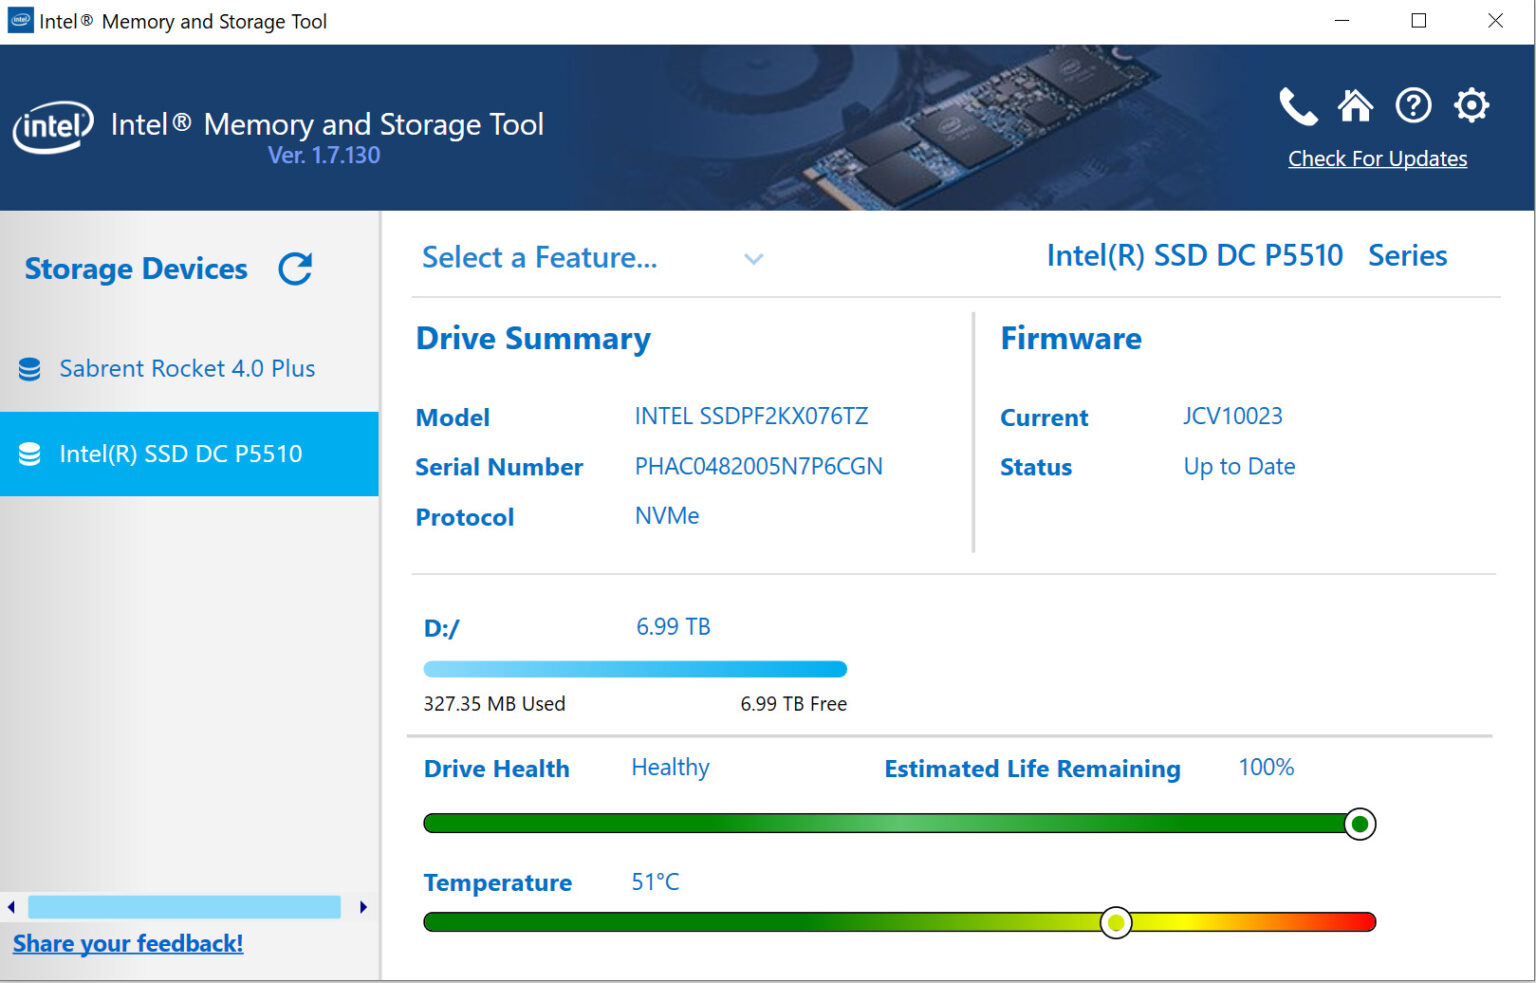
Task: Click the temperature gauge marker at 51°C
Action: coord(1115,921)
